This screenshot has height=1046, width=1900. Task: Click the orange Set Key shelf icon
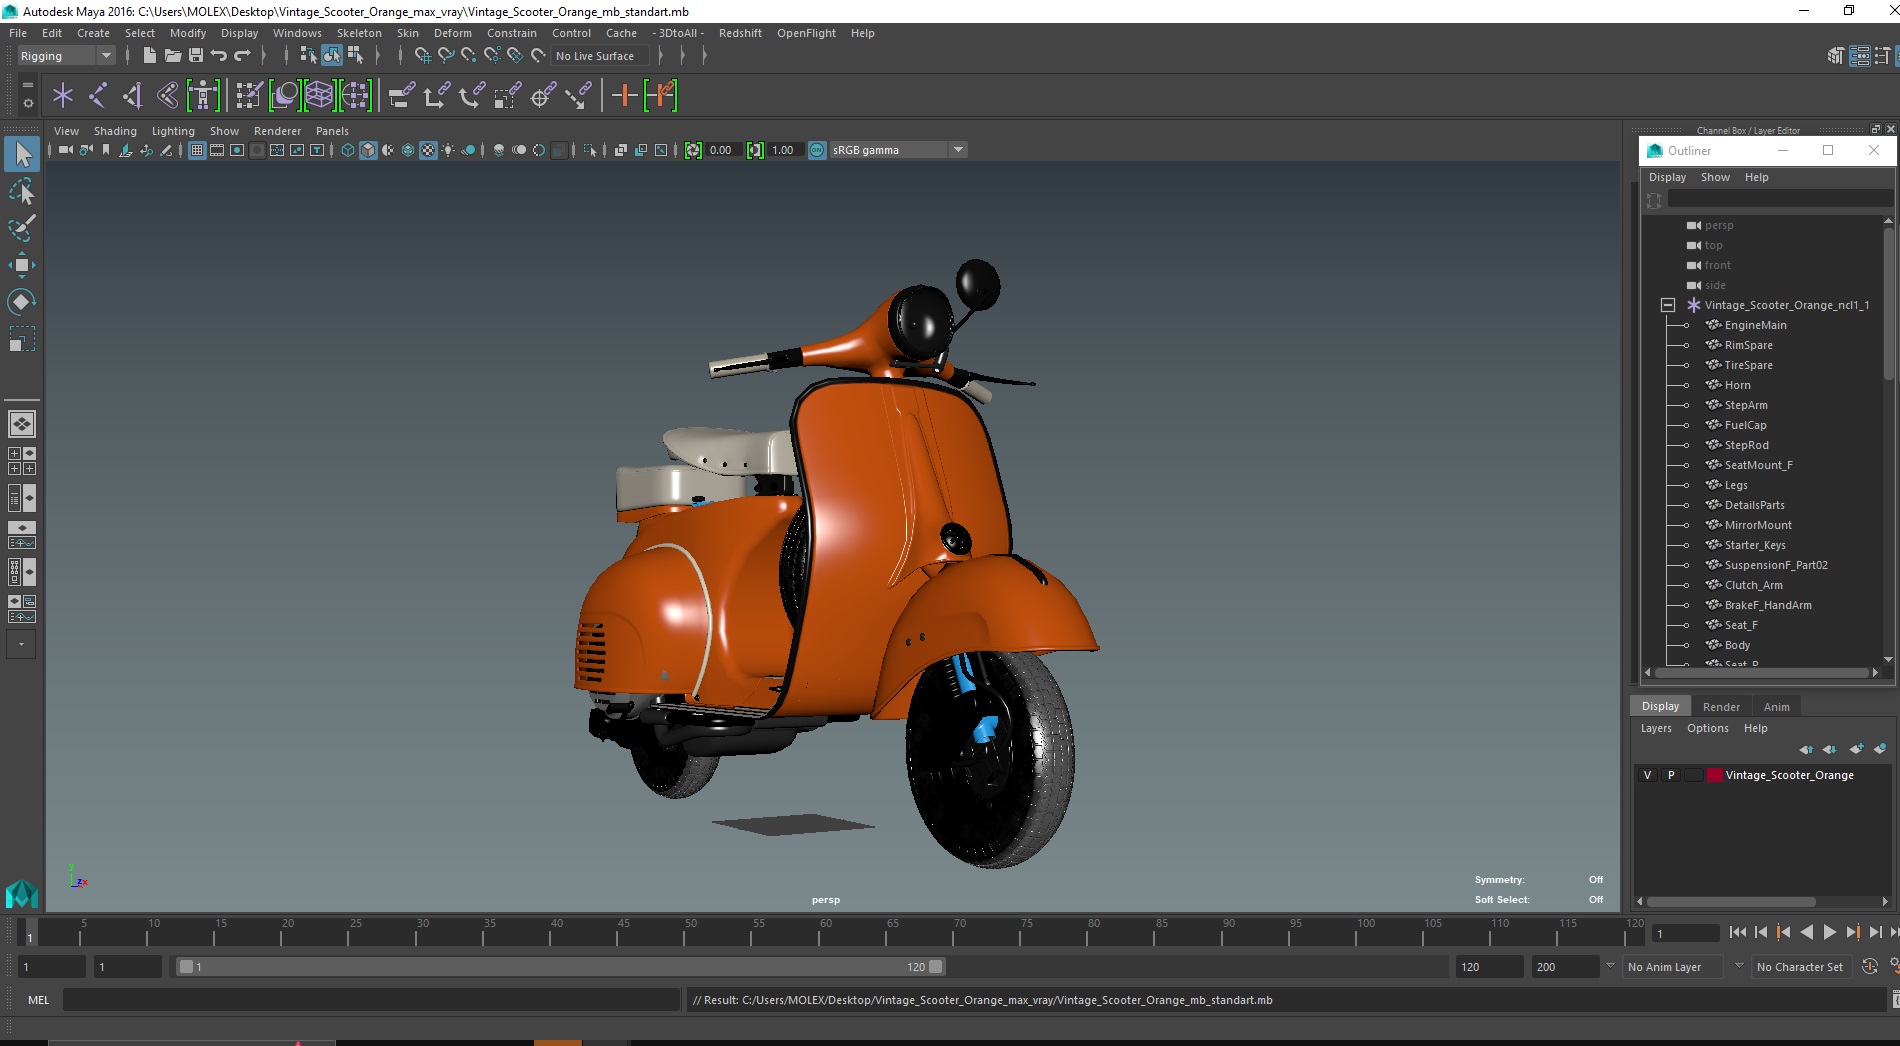tap(625, 96)
